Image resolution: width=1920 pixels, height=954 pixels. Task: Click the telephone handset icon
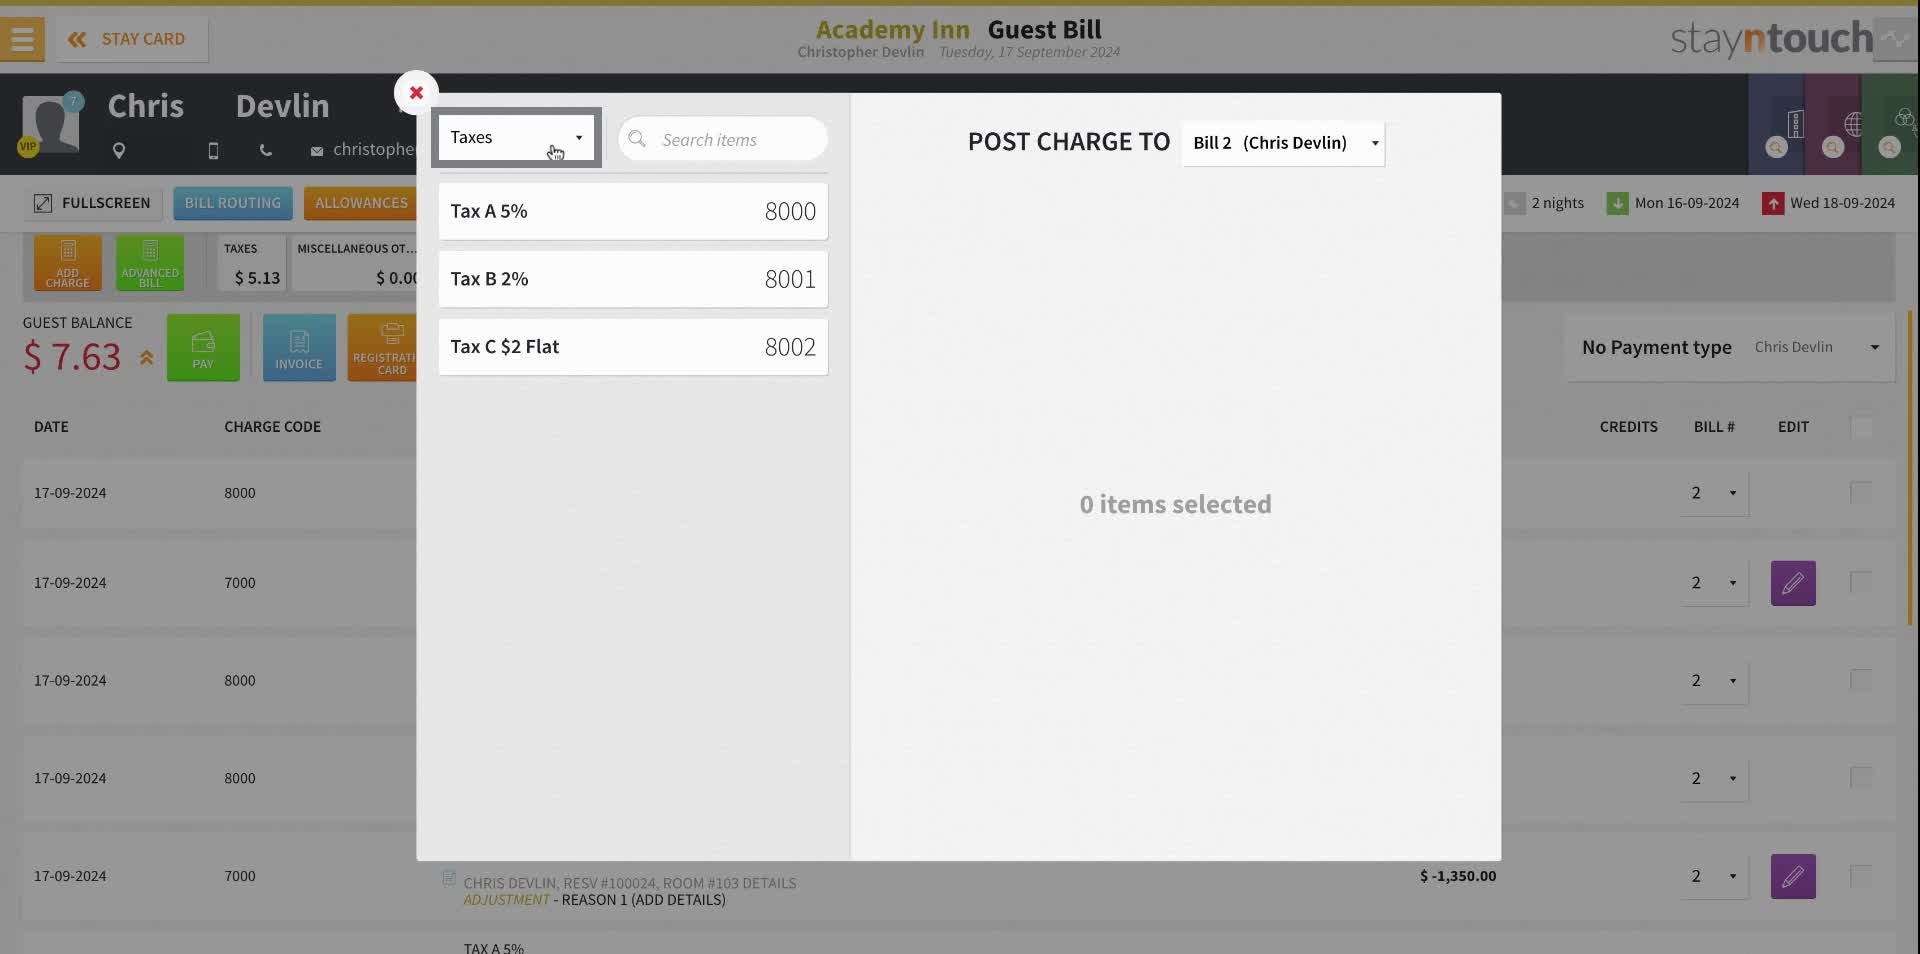(265, 150)
